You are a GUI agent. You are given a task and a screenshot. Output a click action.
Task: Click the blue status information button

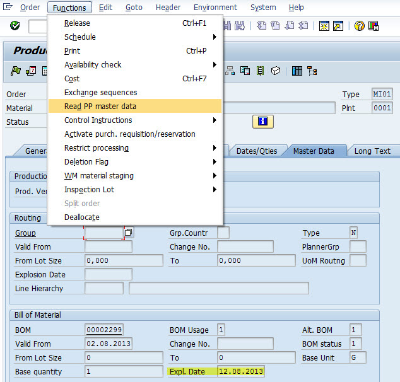pyautogui.click(x=263, y=122)
